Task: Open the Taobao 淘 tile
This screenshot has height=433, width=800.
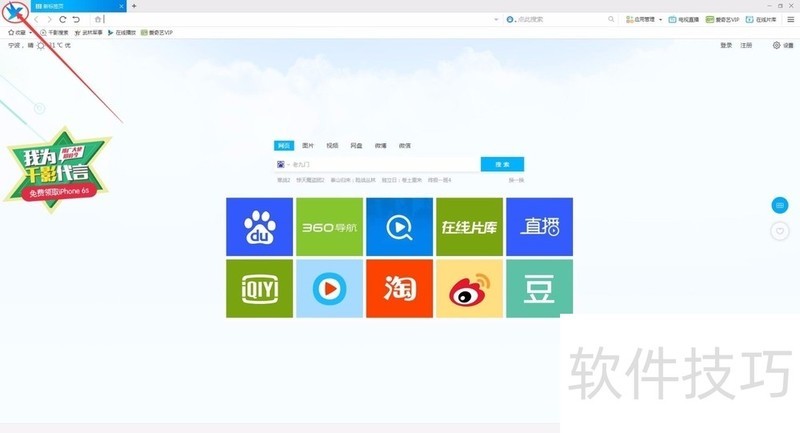Action: pyautogui.click(x=399, y=288)
